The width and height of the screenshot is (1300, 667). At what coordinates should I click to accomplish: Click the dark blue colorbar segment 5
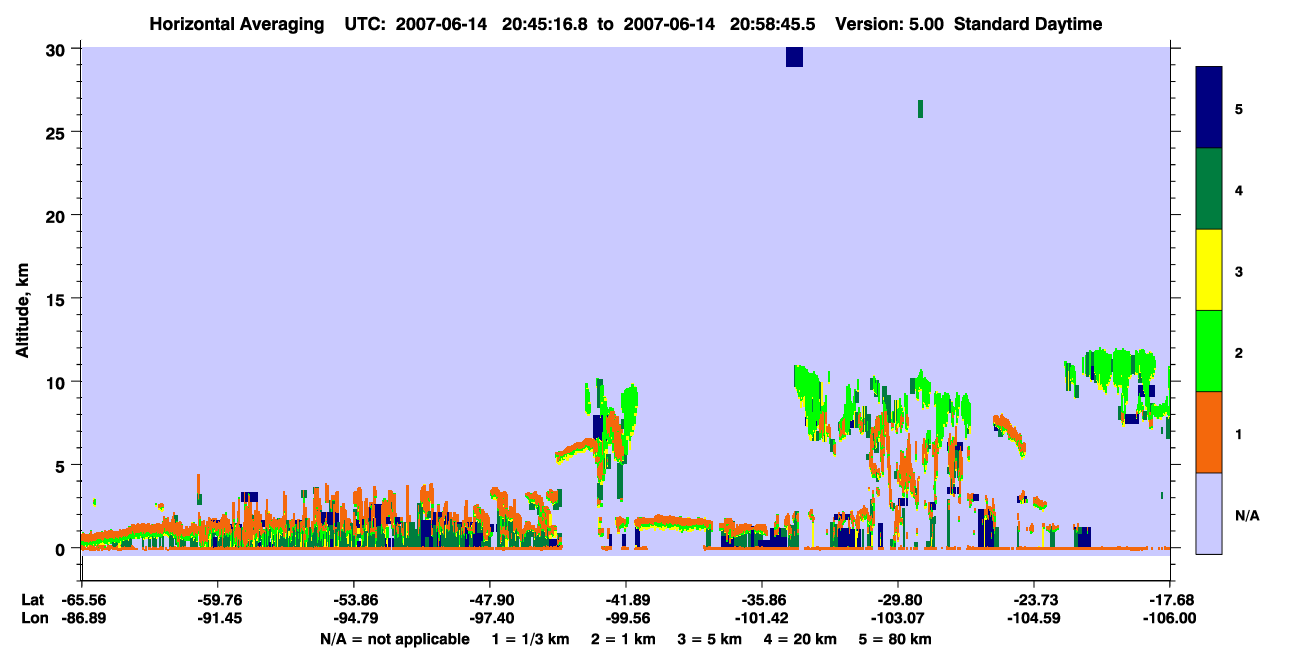[x=1209, y=108]
